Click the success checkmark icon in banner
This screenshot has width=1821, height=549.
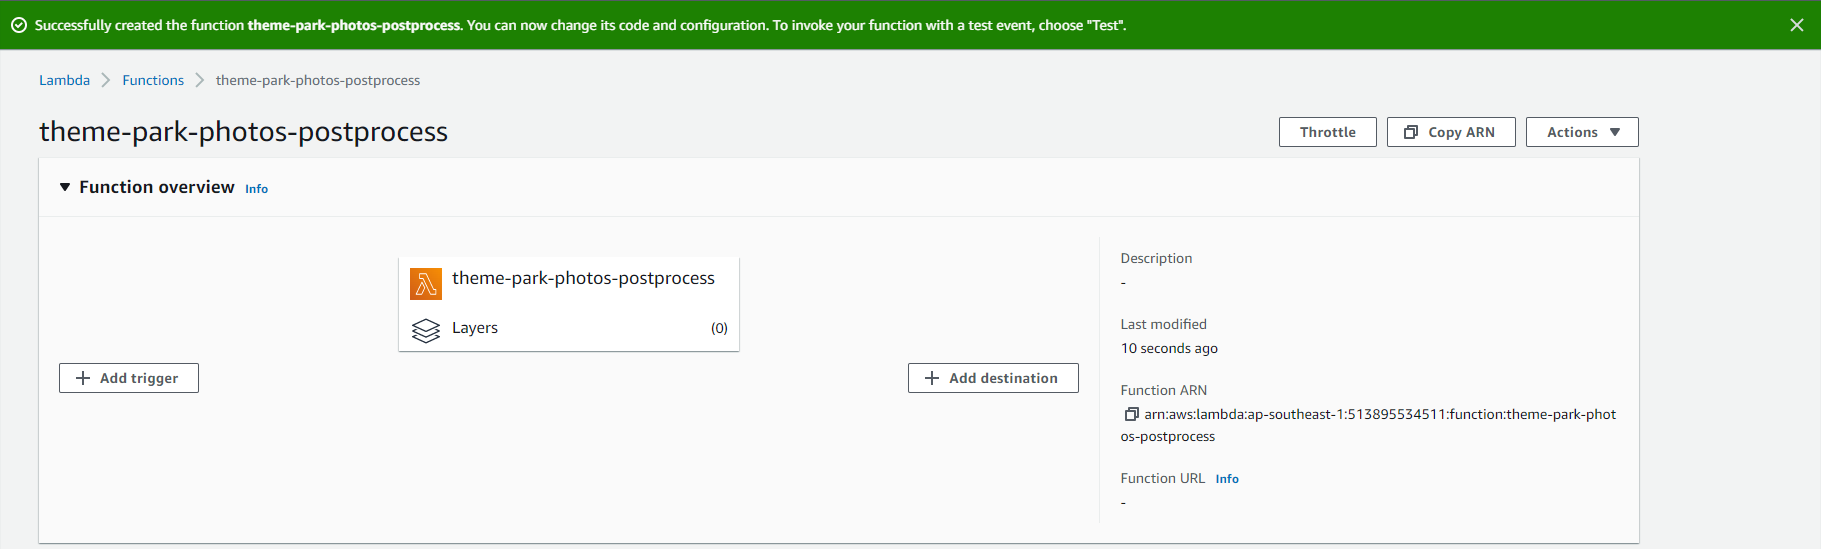[19, 25]
